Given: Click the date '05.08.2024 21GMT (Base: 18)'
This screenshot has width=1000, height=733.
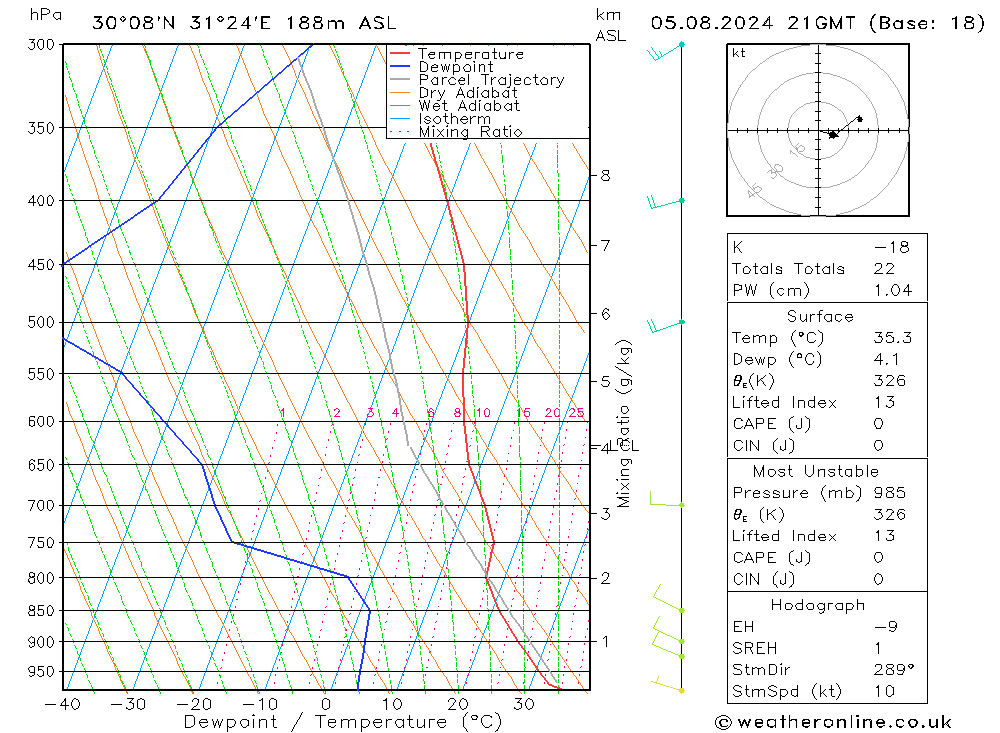Looking at the screenshot, I should click(x=818, y=23).
